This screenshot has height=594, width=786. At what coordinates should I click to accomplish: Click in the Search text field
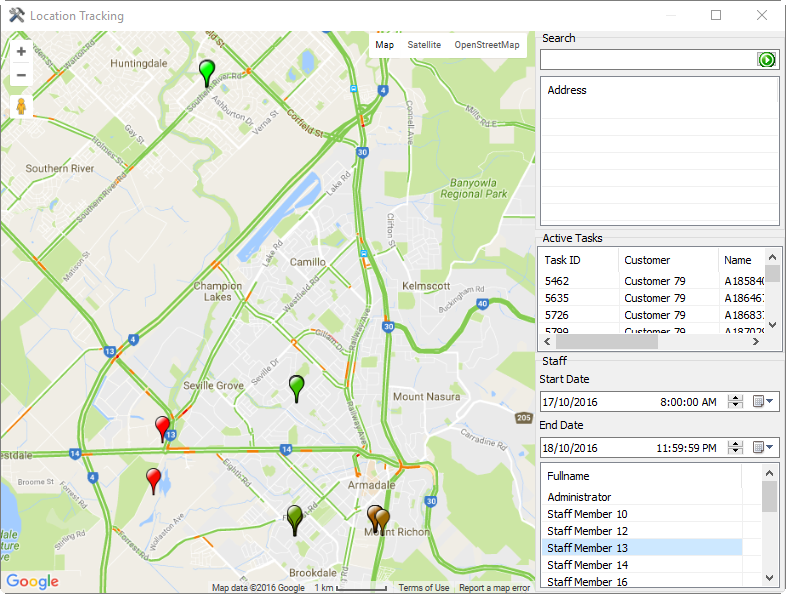click(x=648, y=60)
